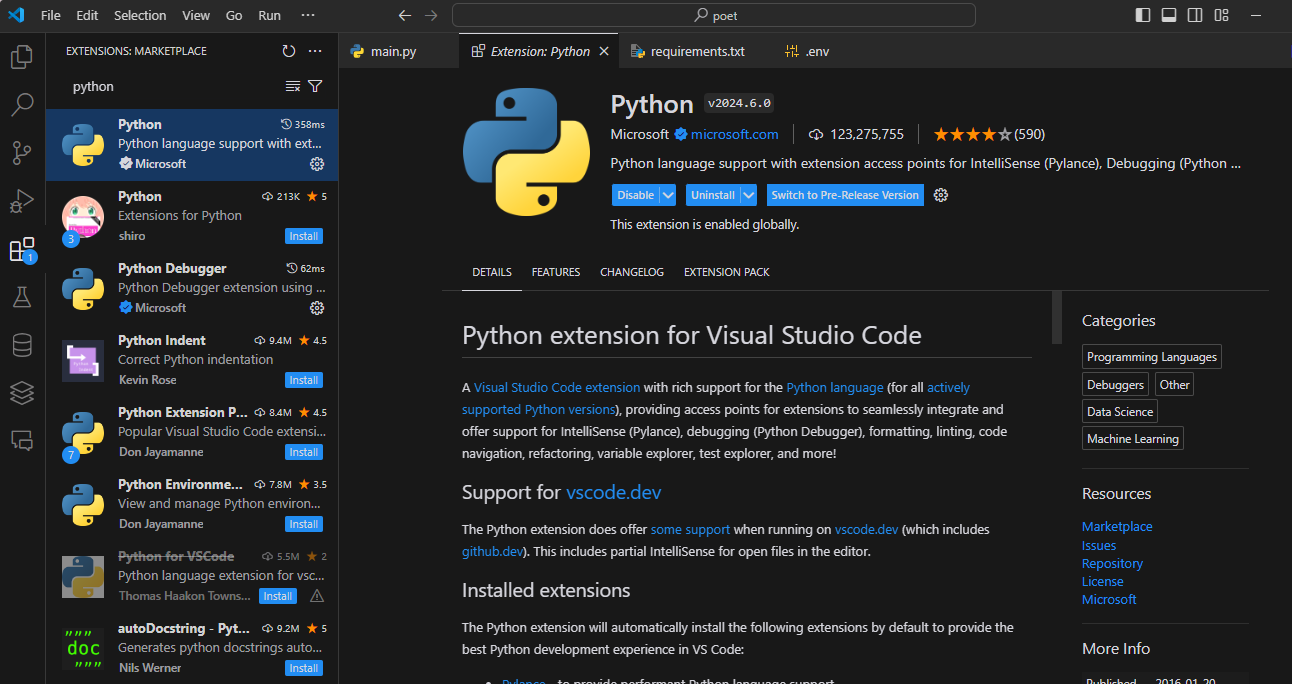Viewport: 1292px width, 684px height.
Task: Select the FEATURES tab
Action: (556, 272)
